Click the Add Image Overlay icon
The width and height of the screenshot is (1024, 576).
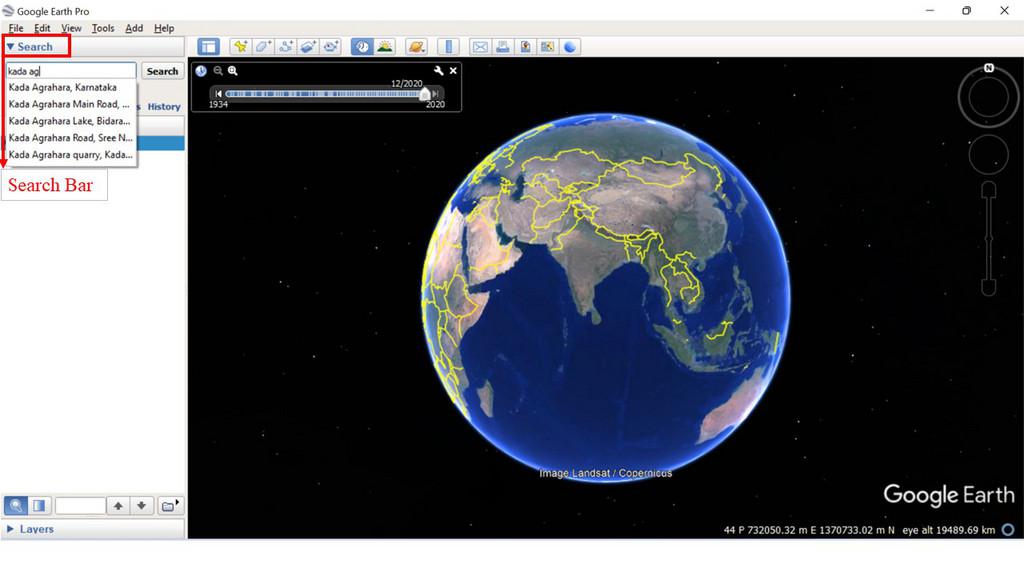pos(309,47)
